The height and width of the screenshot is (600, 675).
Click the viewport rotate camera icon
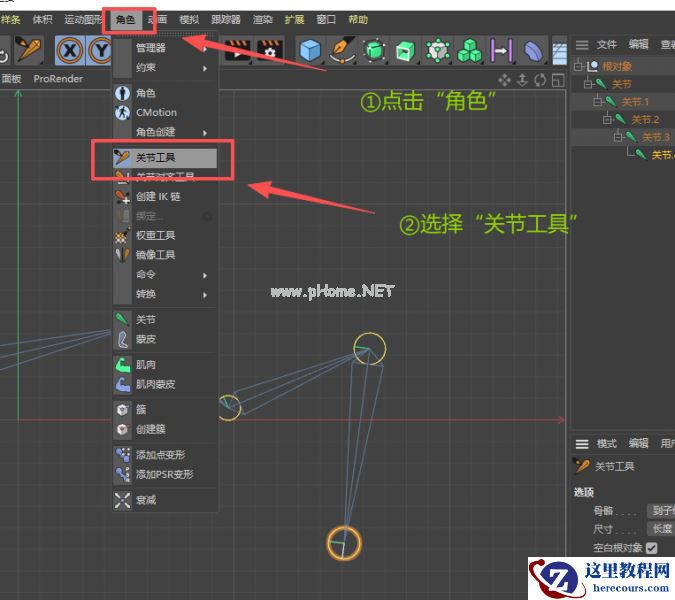point(540,80)
